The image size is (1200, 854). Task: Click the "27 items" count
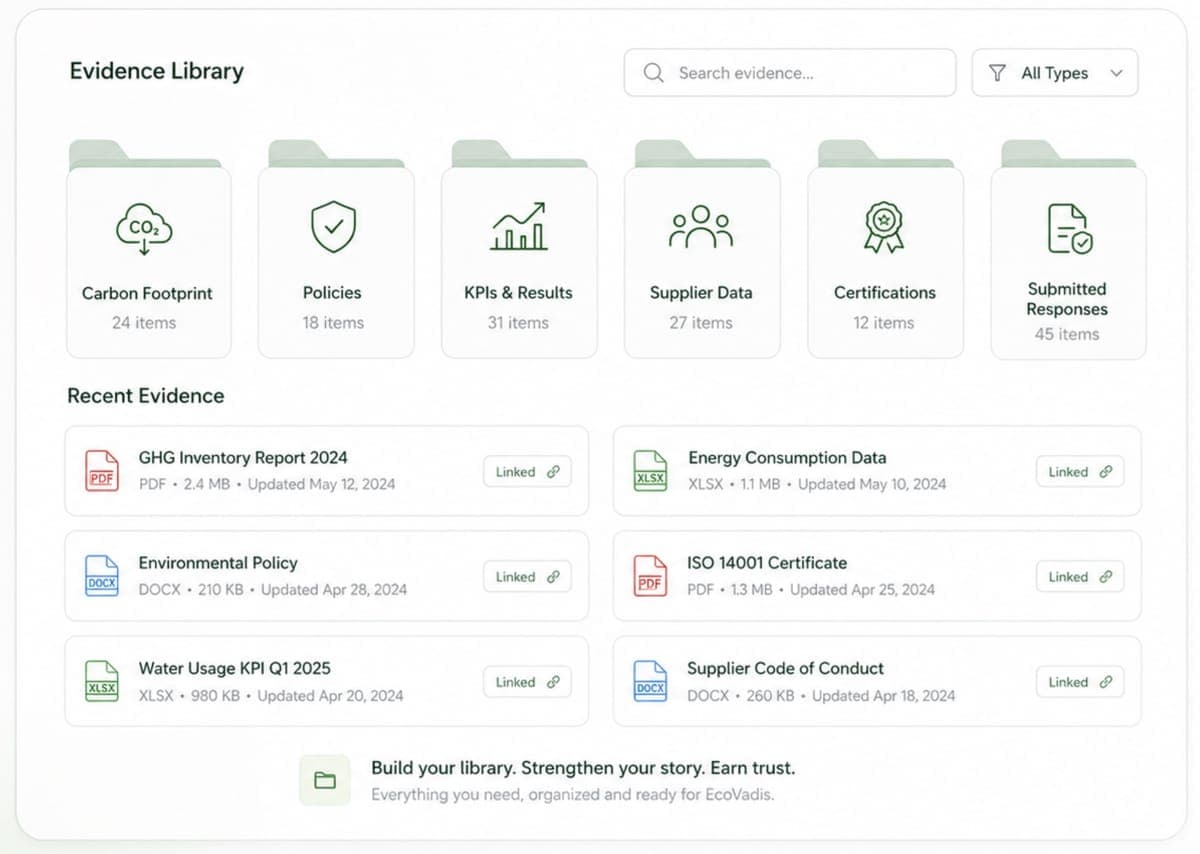701,323
